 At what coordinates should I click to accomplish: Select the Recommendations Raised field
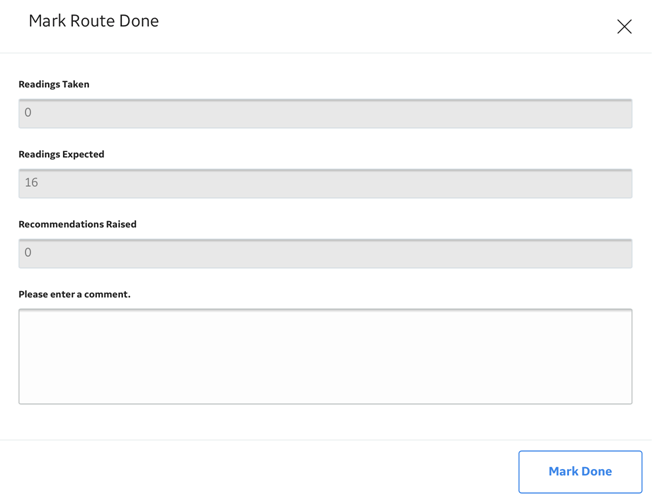click(x=325, y=253)
